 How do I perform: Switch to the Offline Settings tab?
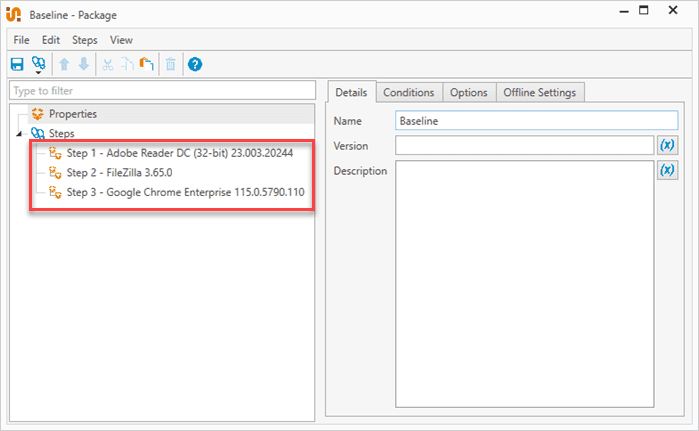539,92
